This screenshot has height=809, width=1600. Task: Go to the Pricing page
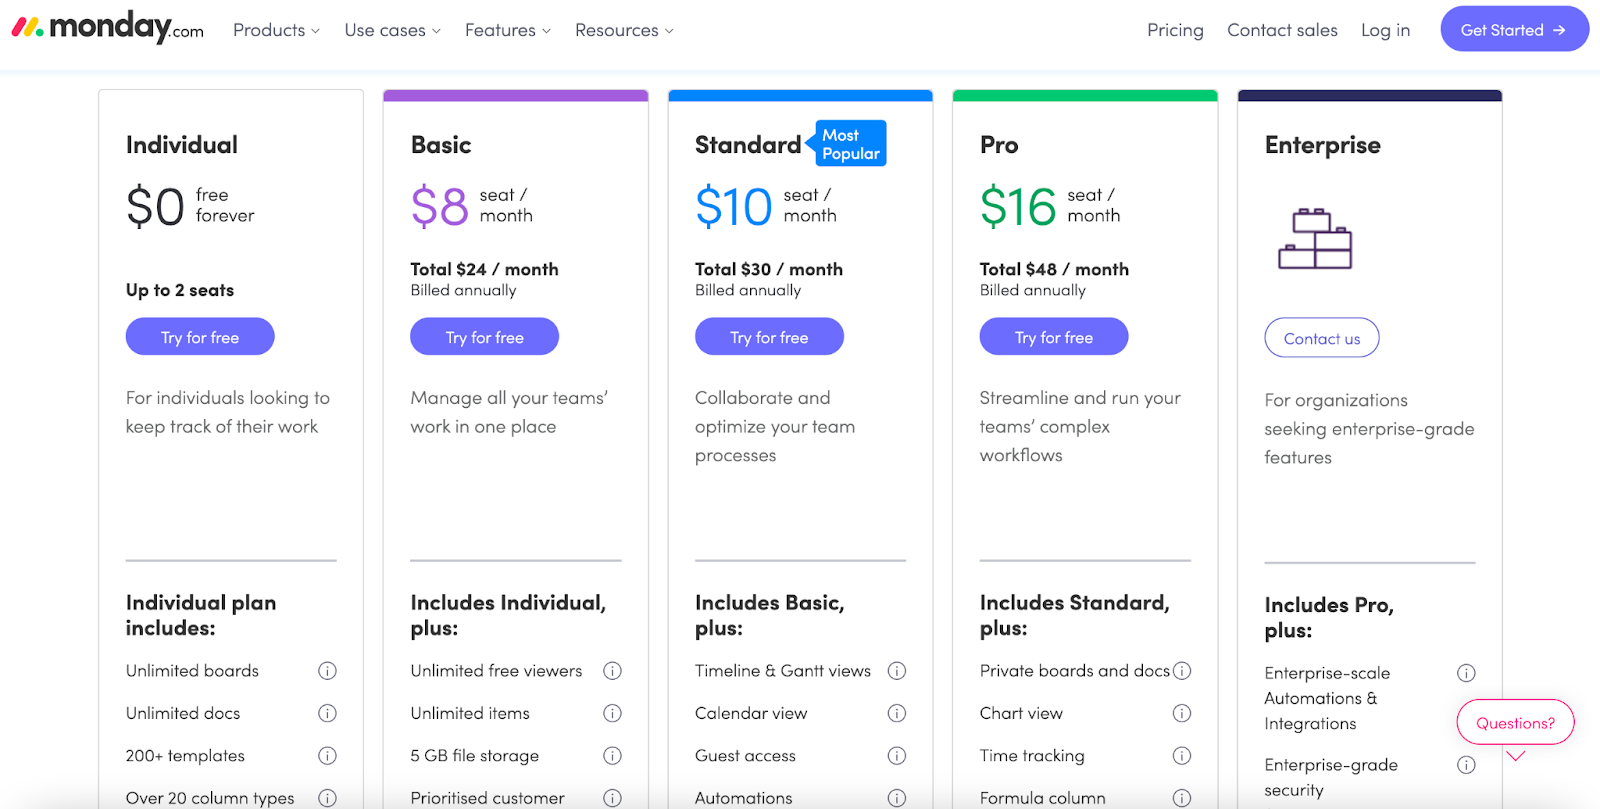coord(1175,30)
